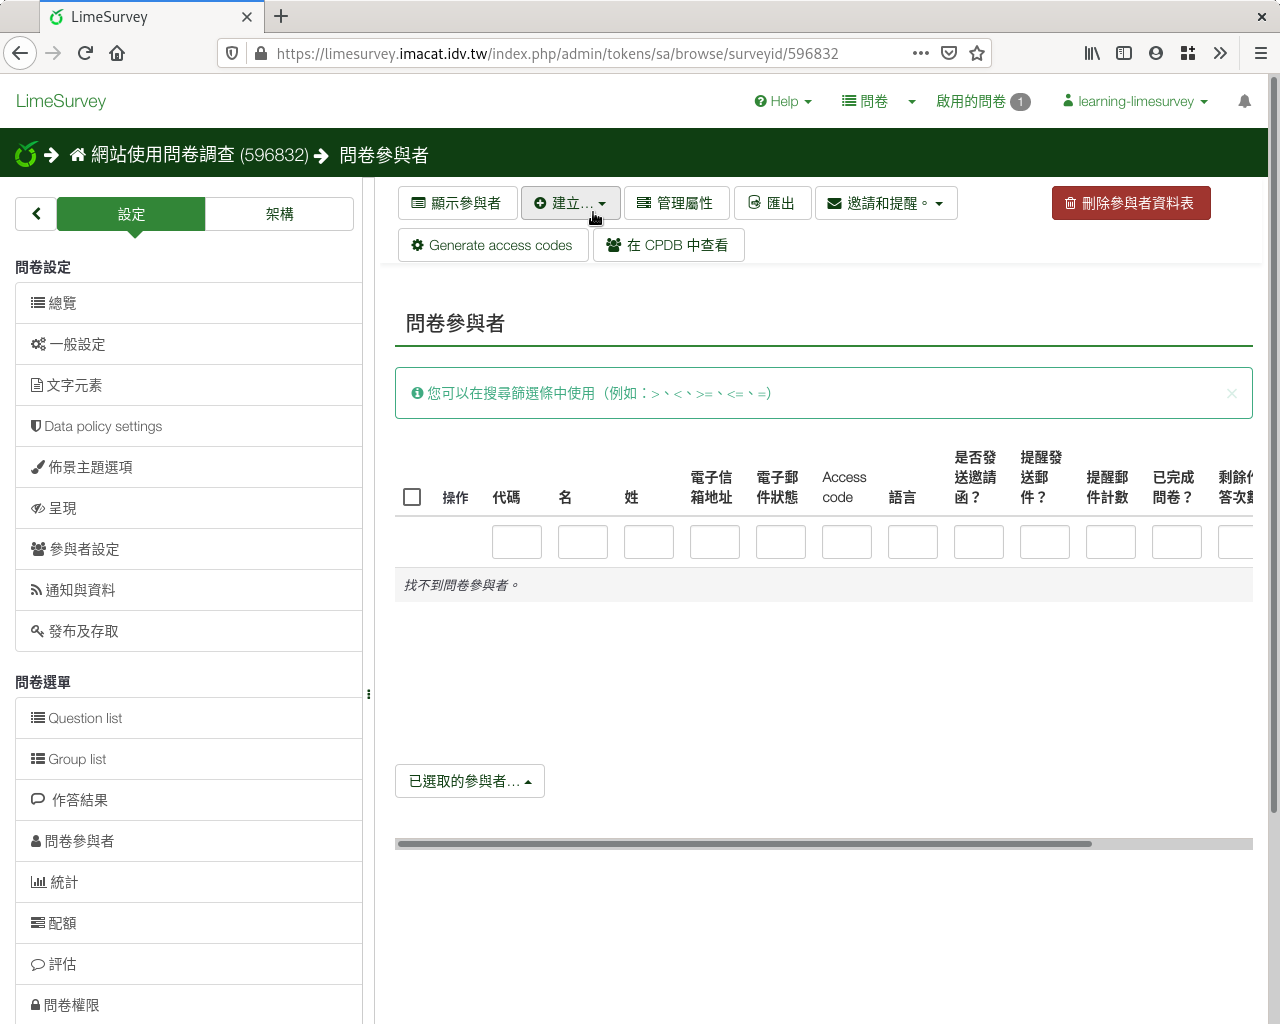The image size is (1280, 1024).
Task: Open 評估 in sidebar
Action: click(189, 964)
